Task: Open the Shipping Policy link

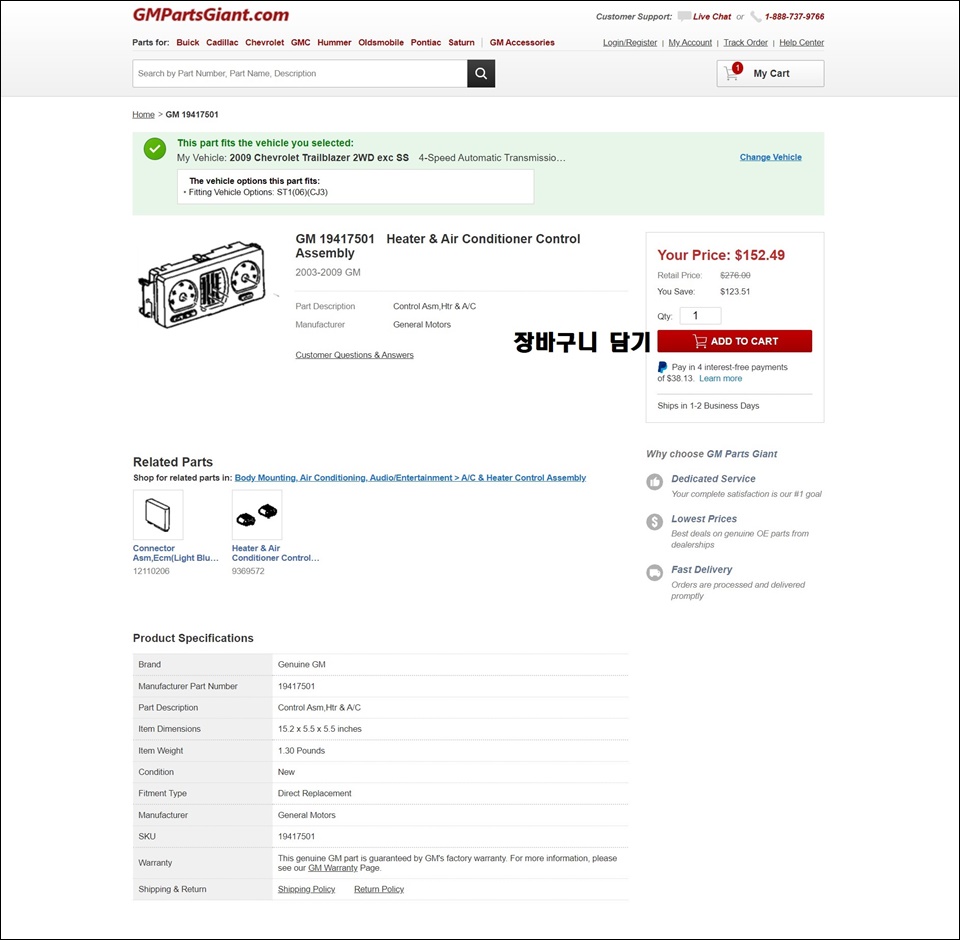Action: pos(306,889)
